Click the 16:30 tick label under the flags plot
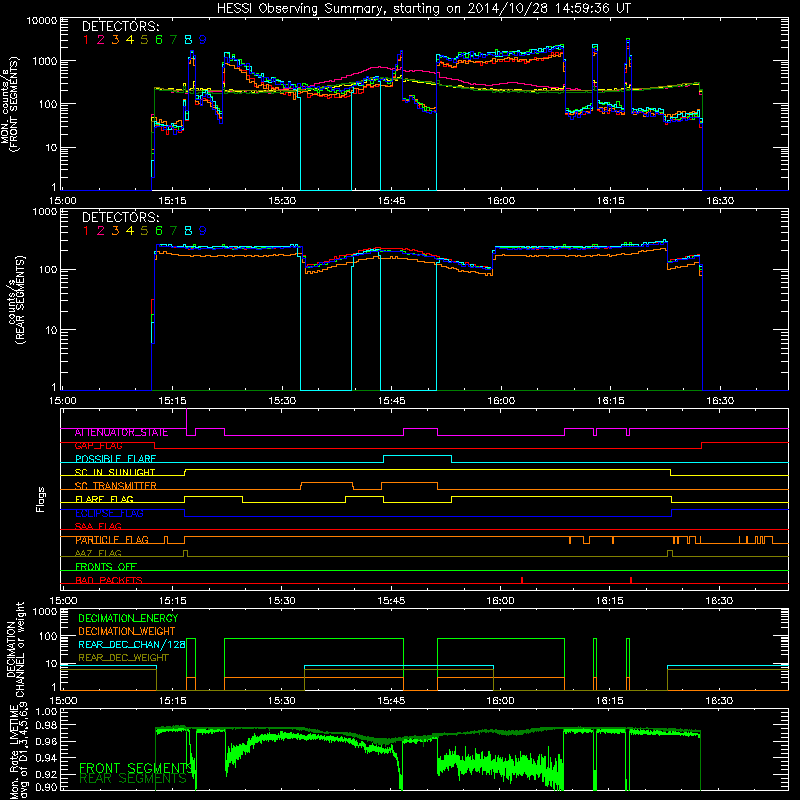 tap(719, 600)
